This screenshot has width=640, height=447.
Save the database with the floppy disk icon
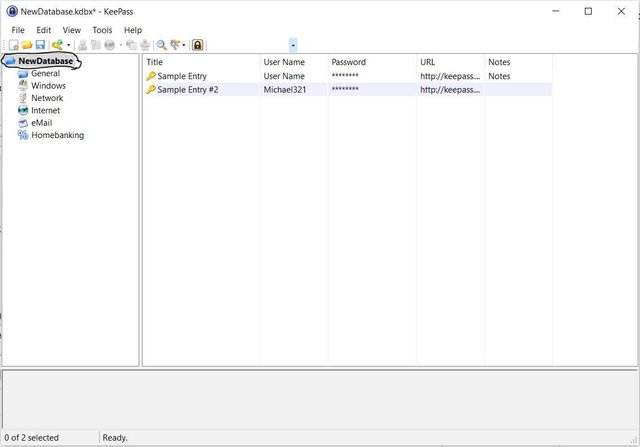40,45
